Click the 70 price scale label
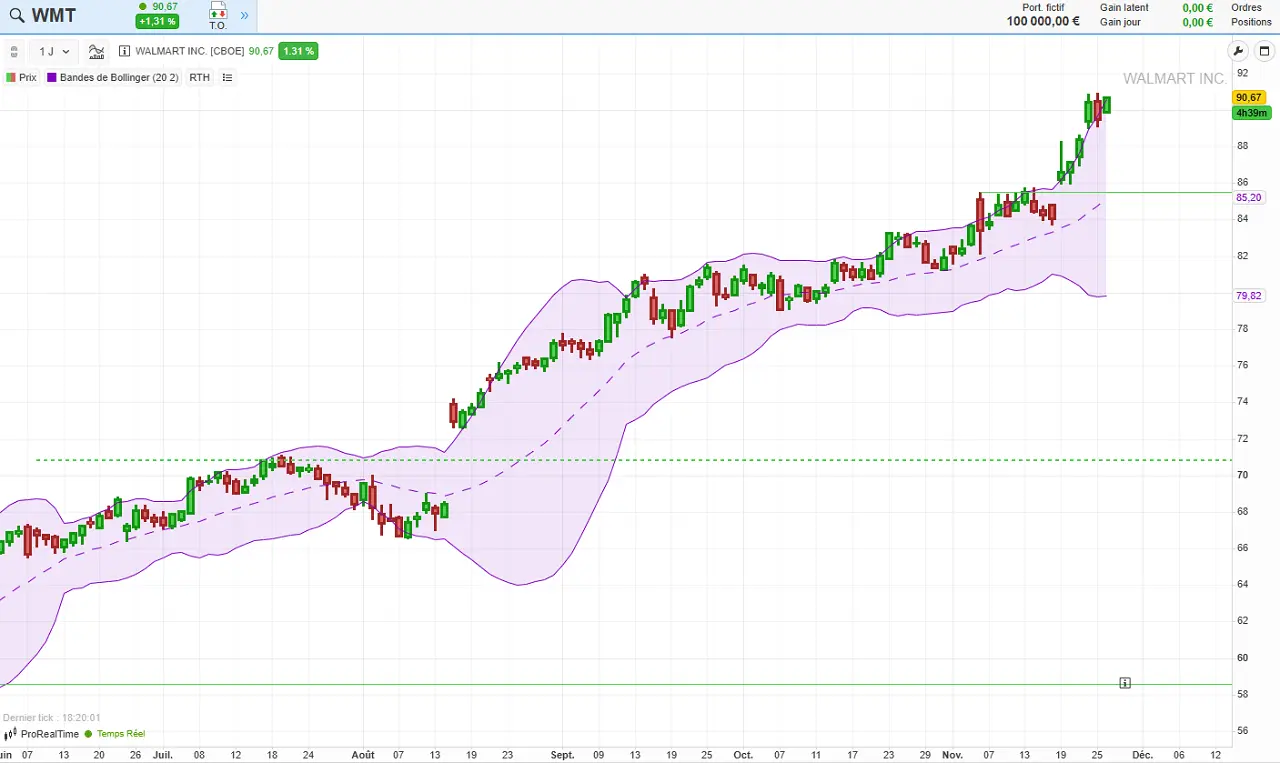Screen dimensions: 1280x763 coord(1242,475)
